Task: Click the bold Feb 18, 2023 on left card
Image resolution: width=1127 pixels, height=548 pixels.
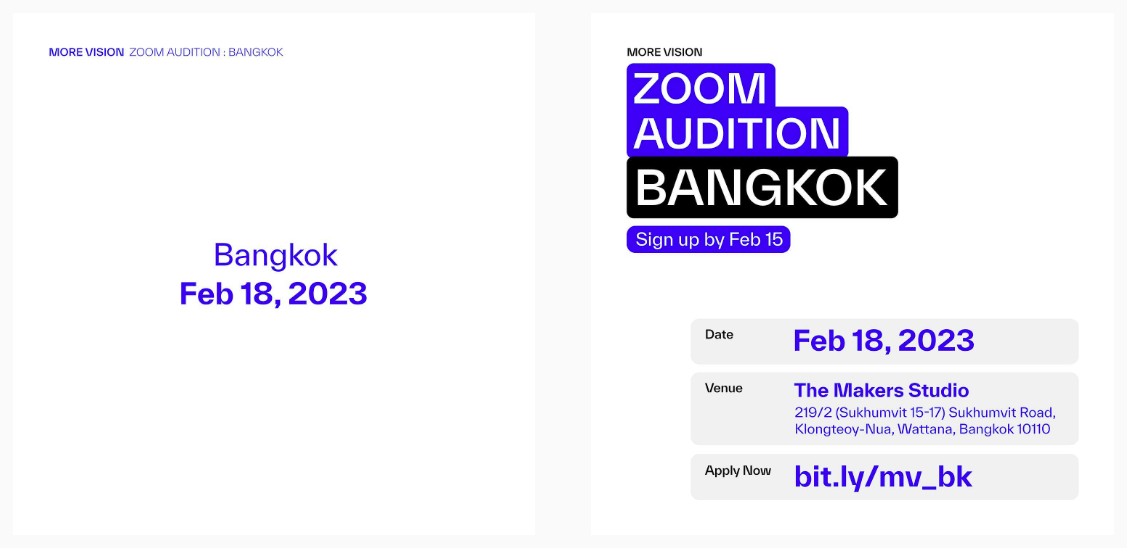Action: [x=273, y=293]
